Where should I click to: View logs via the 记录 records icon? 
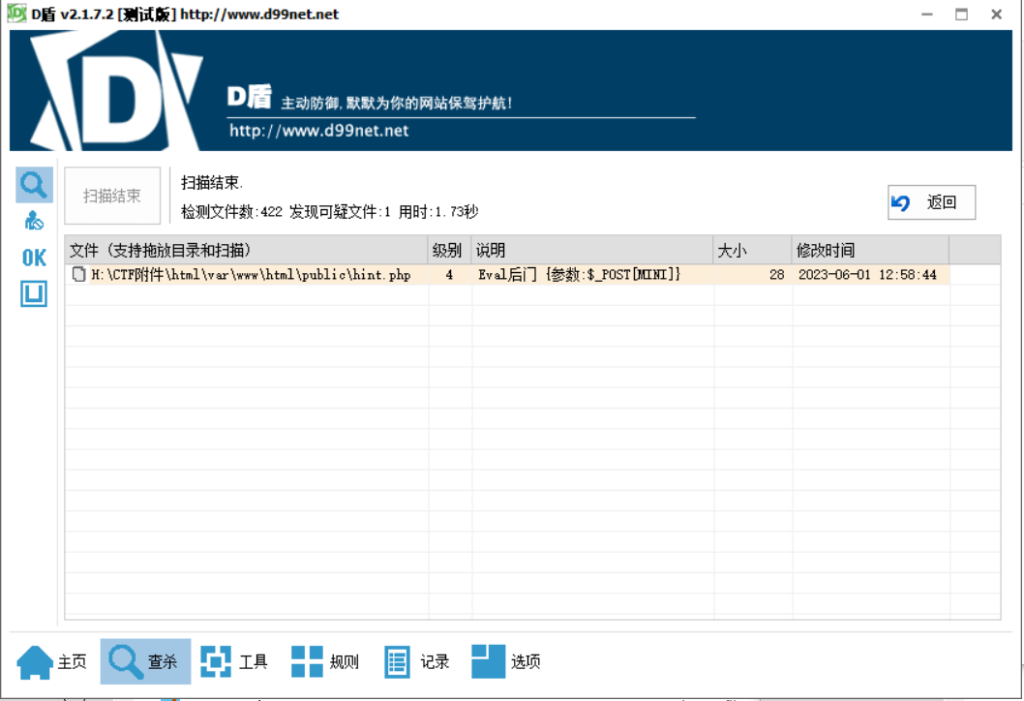point(395,660)
